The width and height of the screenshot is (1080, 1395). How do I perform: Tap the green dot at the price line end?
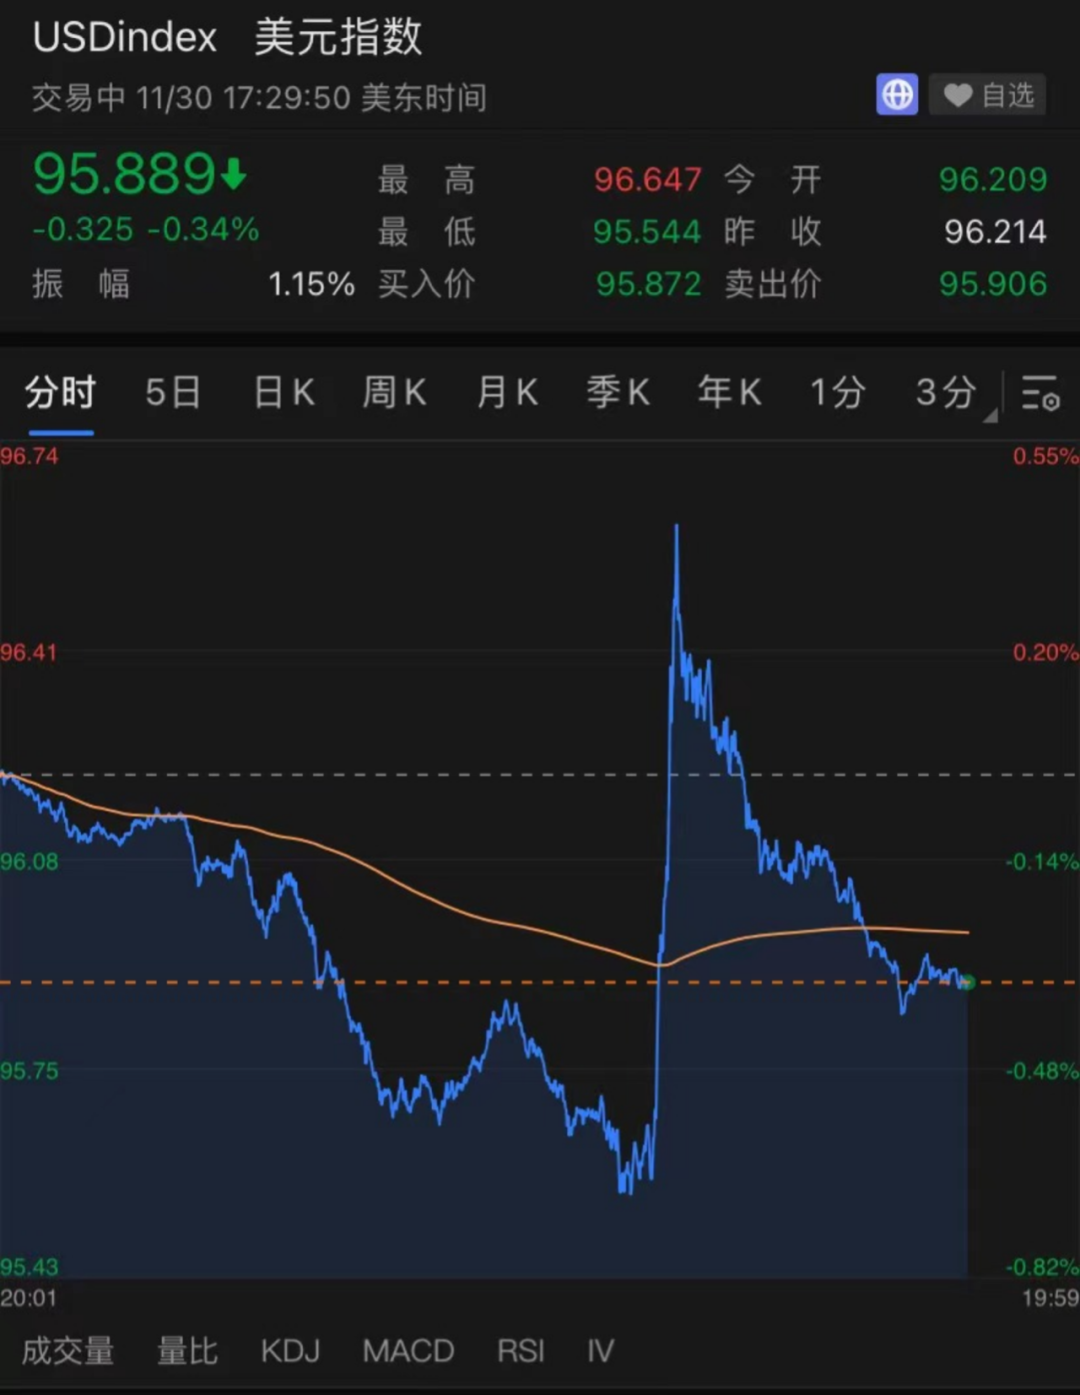point(967,983)
